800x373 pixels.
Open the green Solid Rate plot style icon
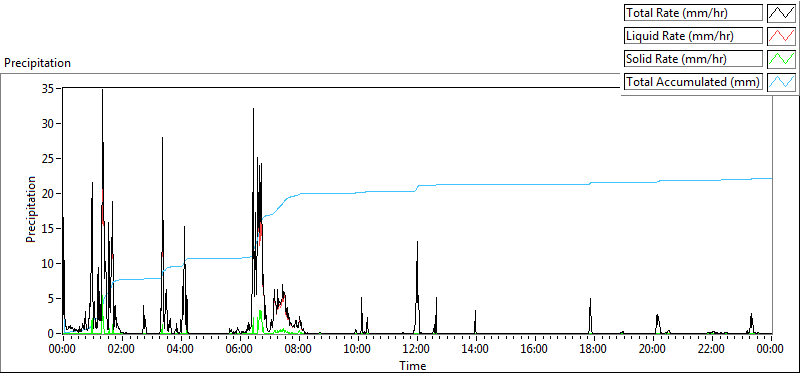point(782,59)
